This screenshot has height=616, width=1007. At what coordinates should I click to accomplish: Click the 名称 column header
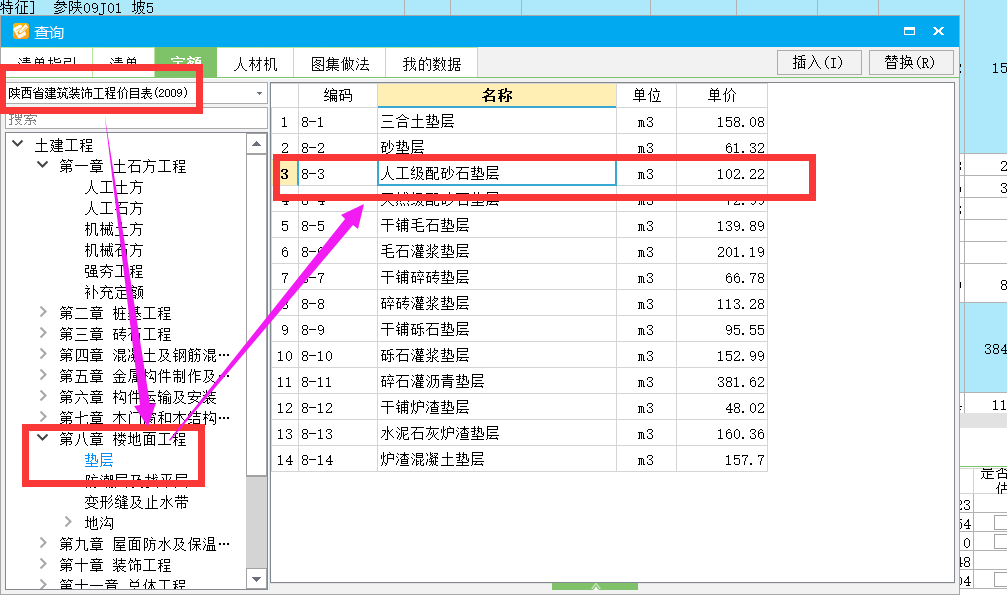pos(497,95)
